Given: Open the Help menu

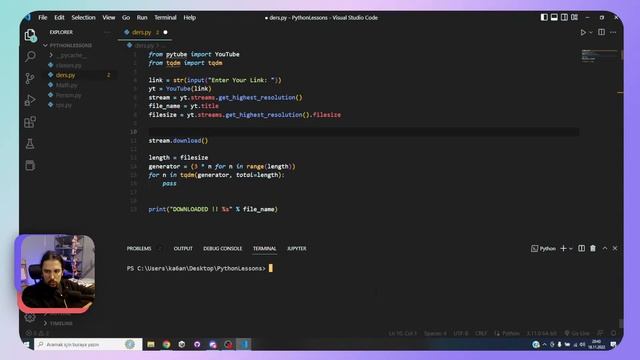Looking at the screenshot, I should 189,18.
